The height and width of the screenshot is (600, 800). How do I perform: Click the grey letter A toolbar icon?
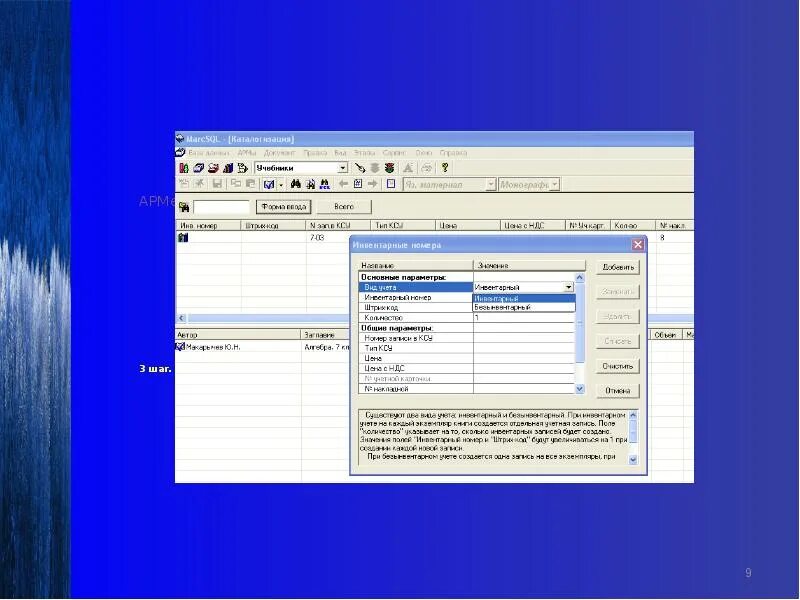pos(408,168)
